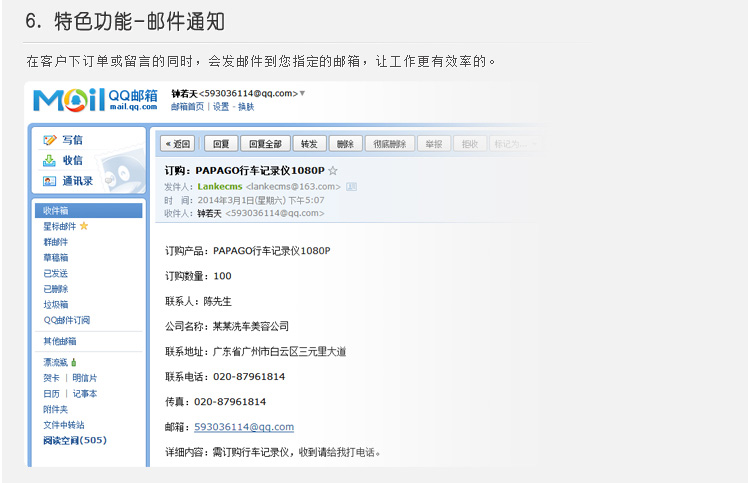Image resolution: width=750 pixels, height=483 pixels.
Task: Click the company name 某某洗车美容公司
Action: (x=251, y=326)
